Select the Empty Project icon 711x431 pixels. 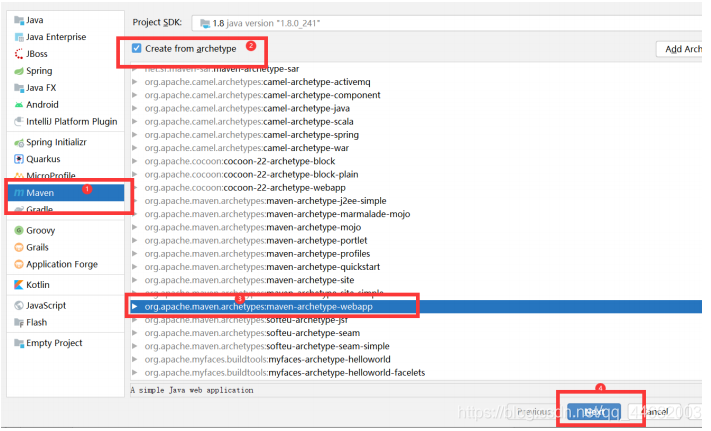(19, 343)
